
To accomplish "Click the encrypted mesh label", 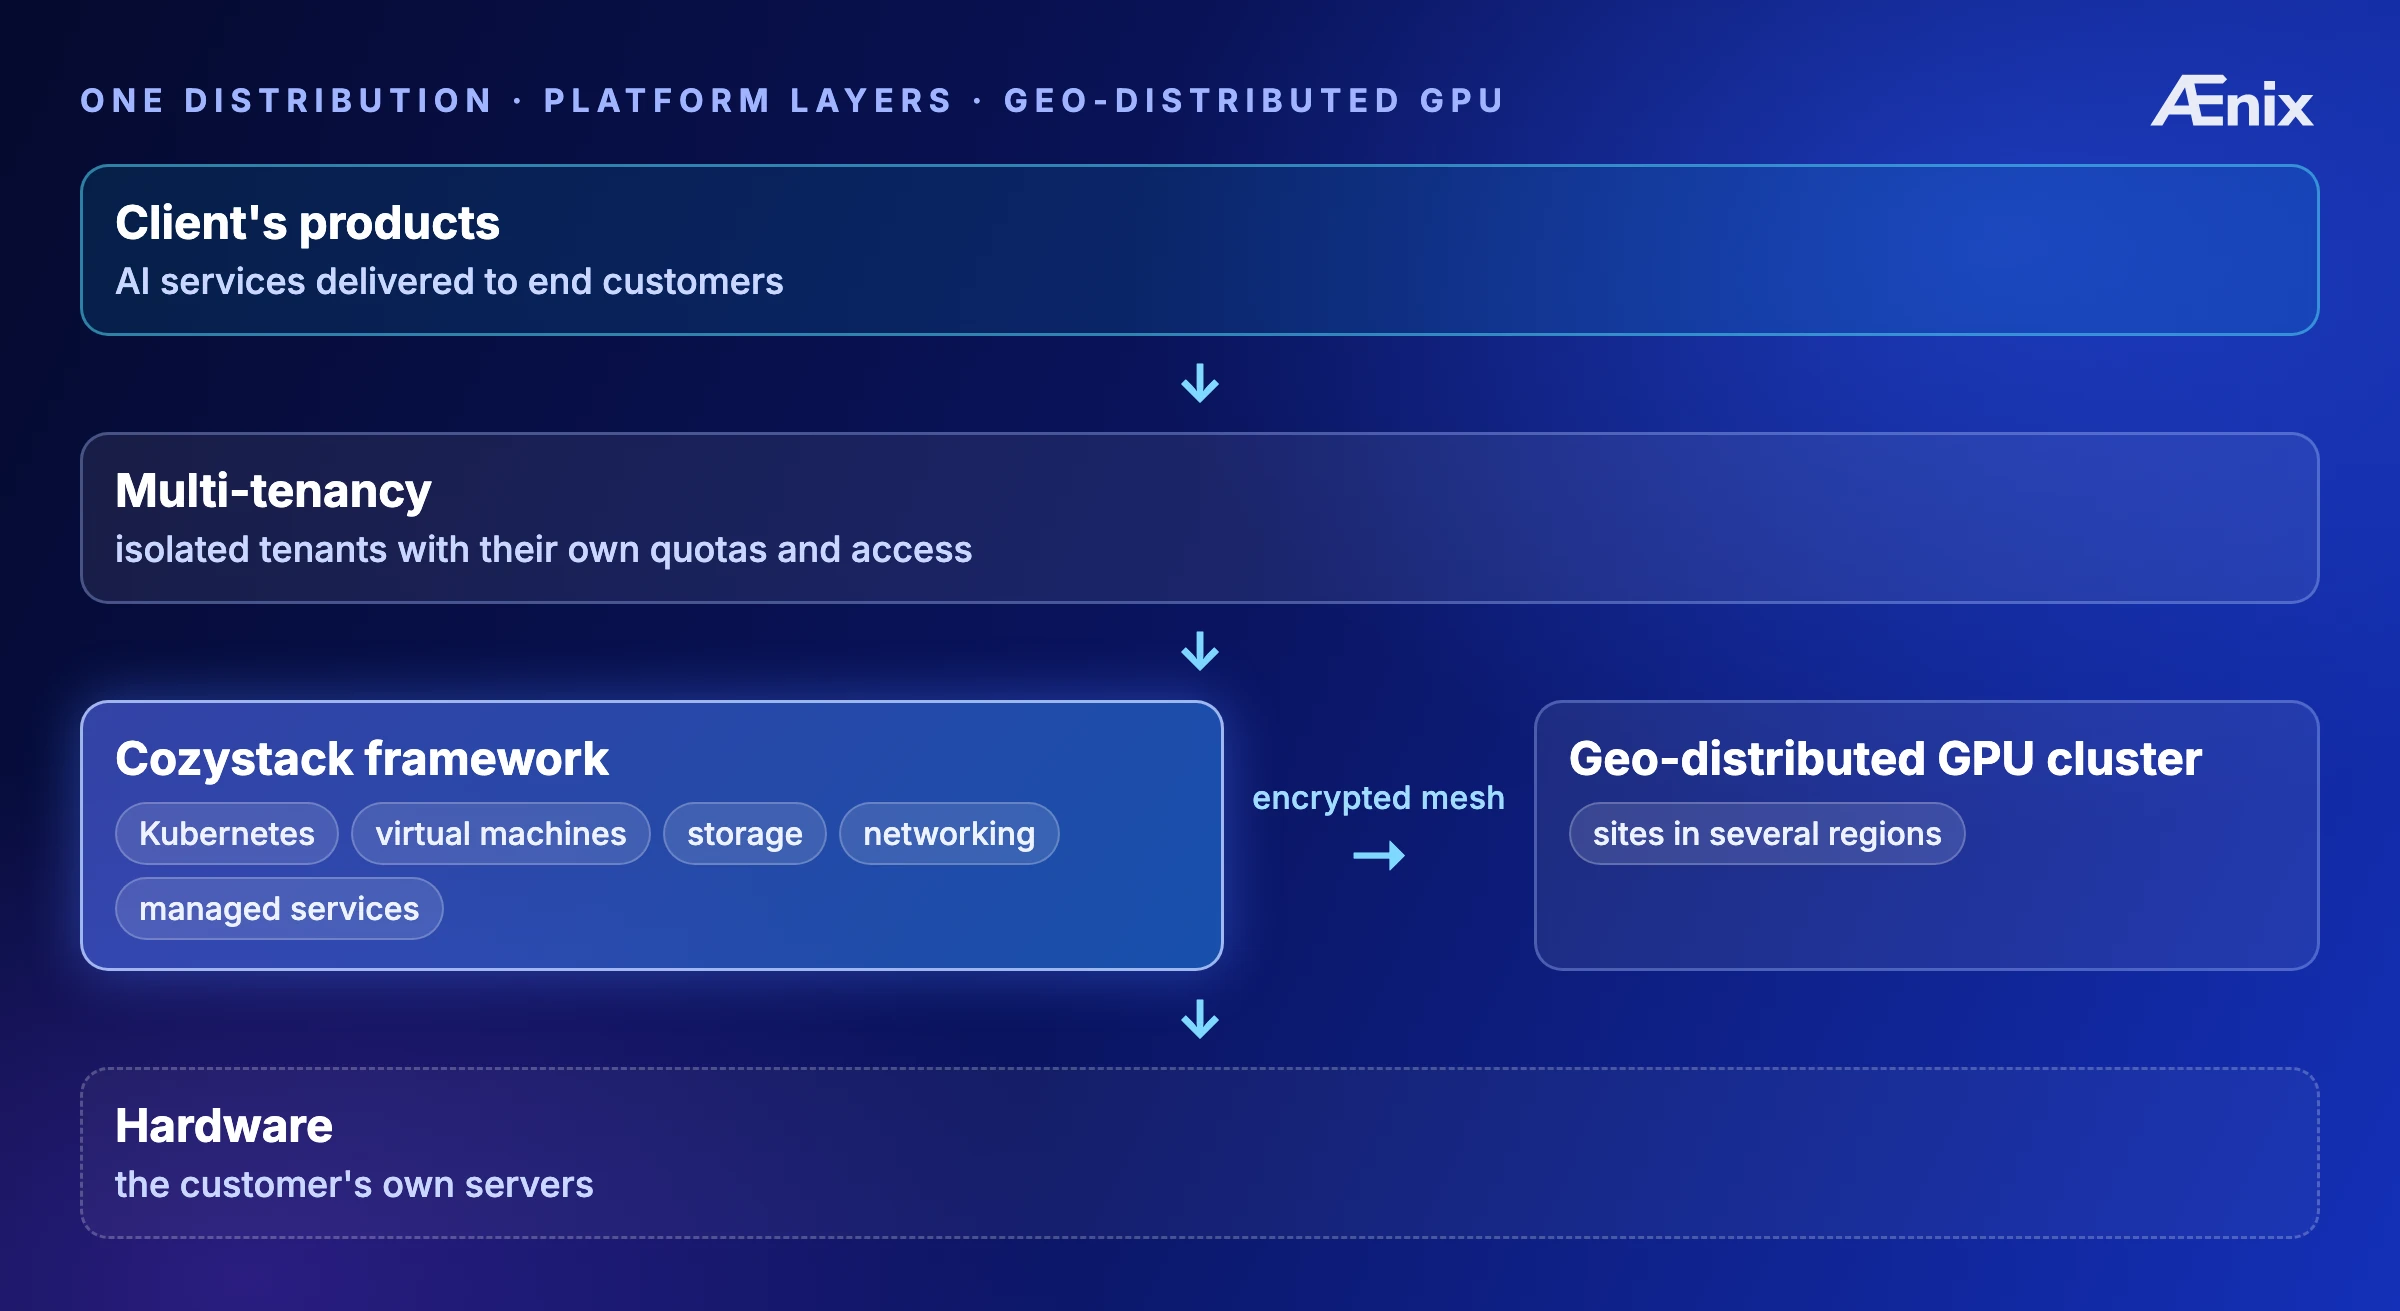I will click(1378, 798).
